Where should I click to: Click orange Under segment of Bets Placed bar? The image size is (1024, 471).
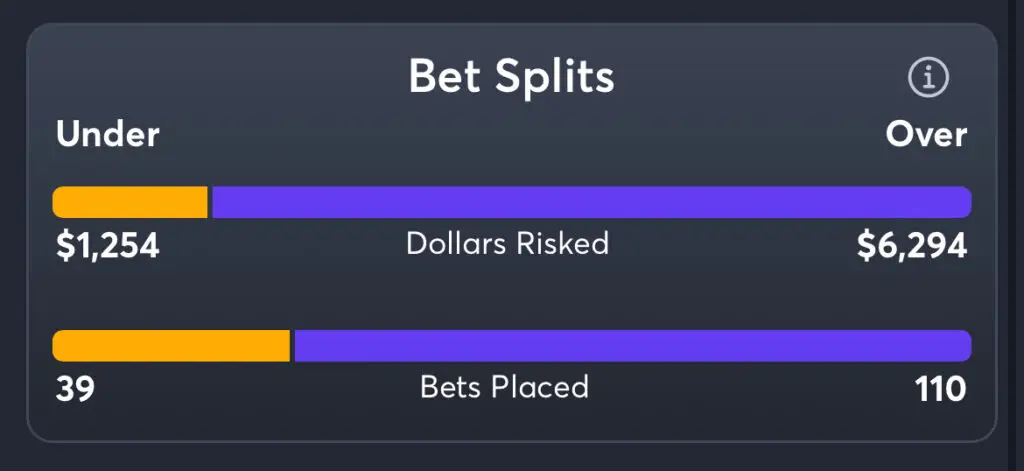(171, 346)
